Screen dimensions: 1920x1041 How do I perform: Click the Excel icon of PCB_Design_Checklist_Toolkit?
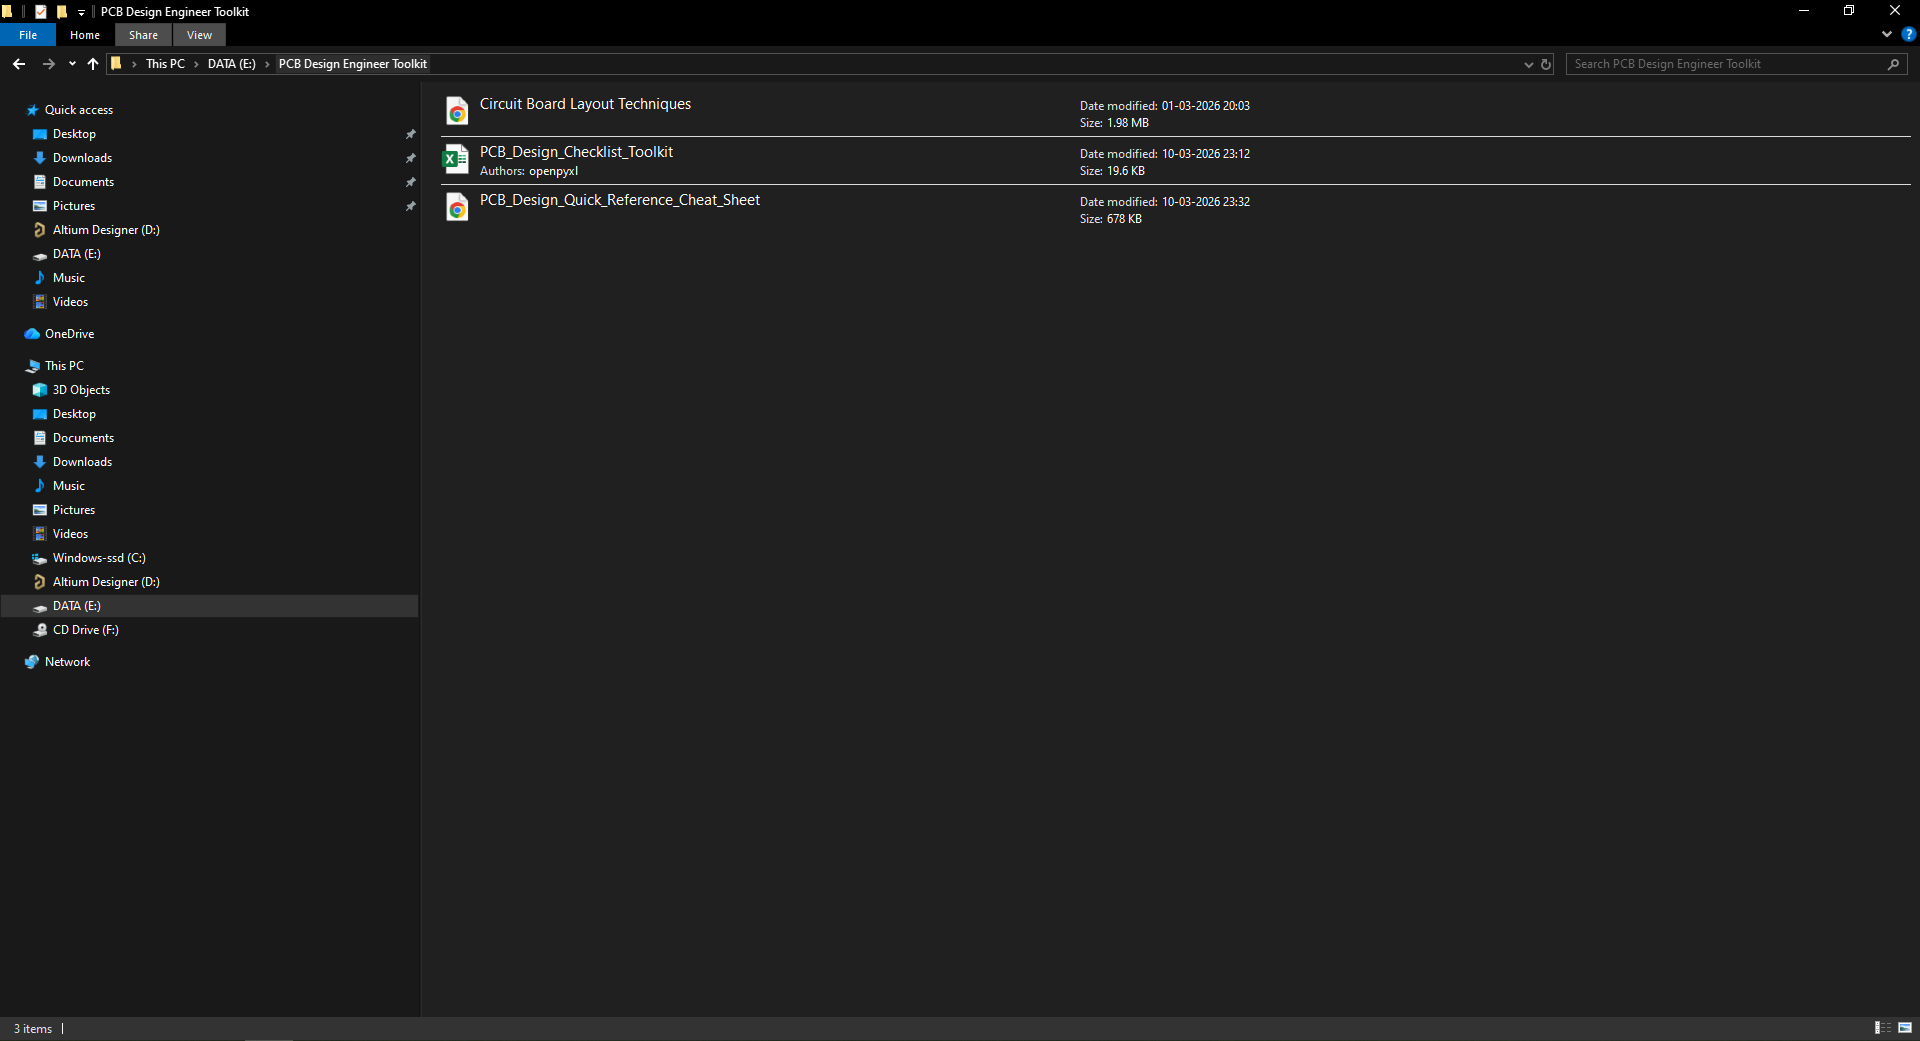456,159
